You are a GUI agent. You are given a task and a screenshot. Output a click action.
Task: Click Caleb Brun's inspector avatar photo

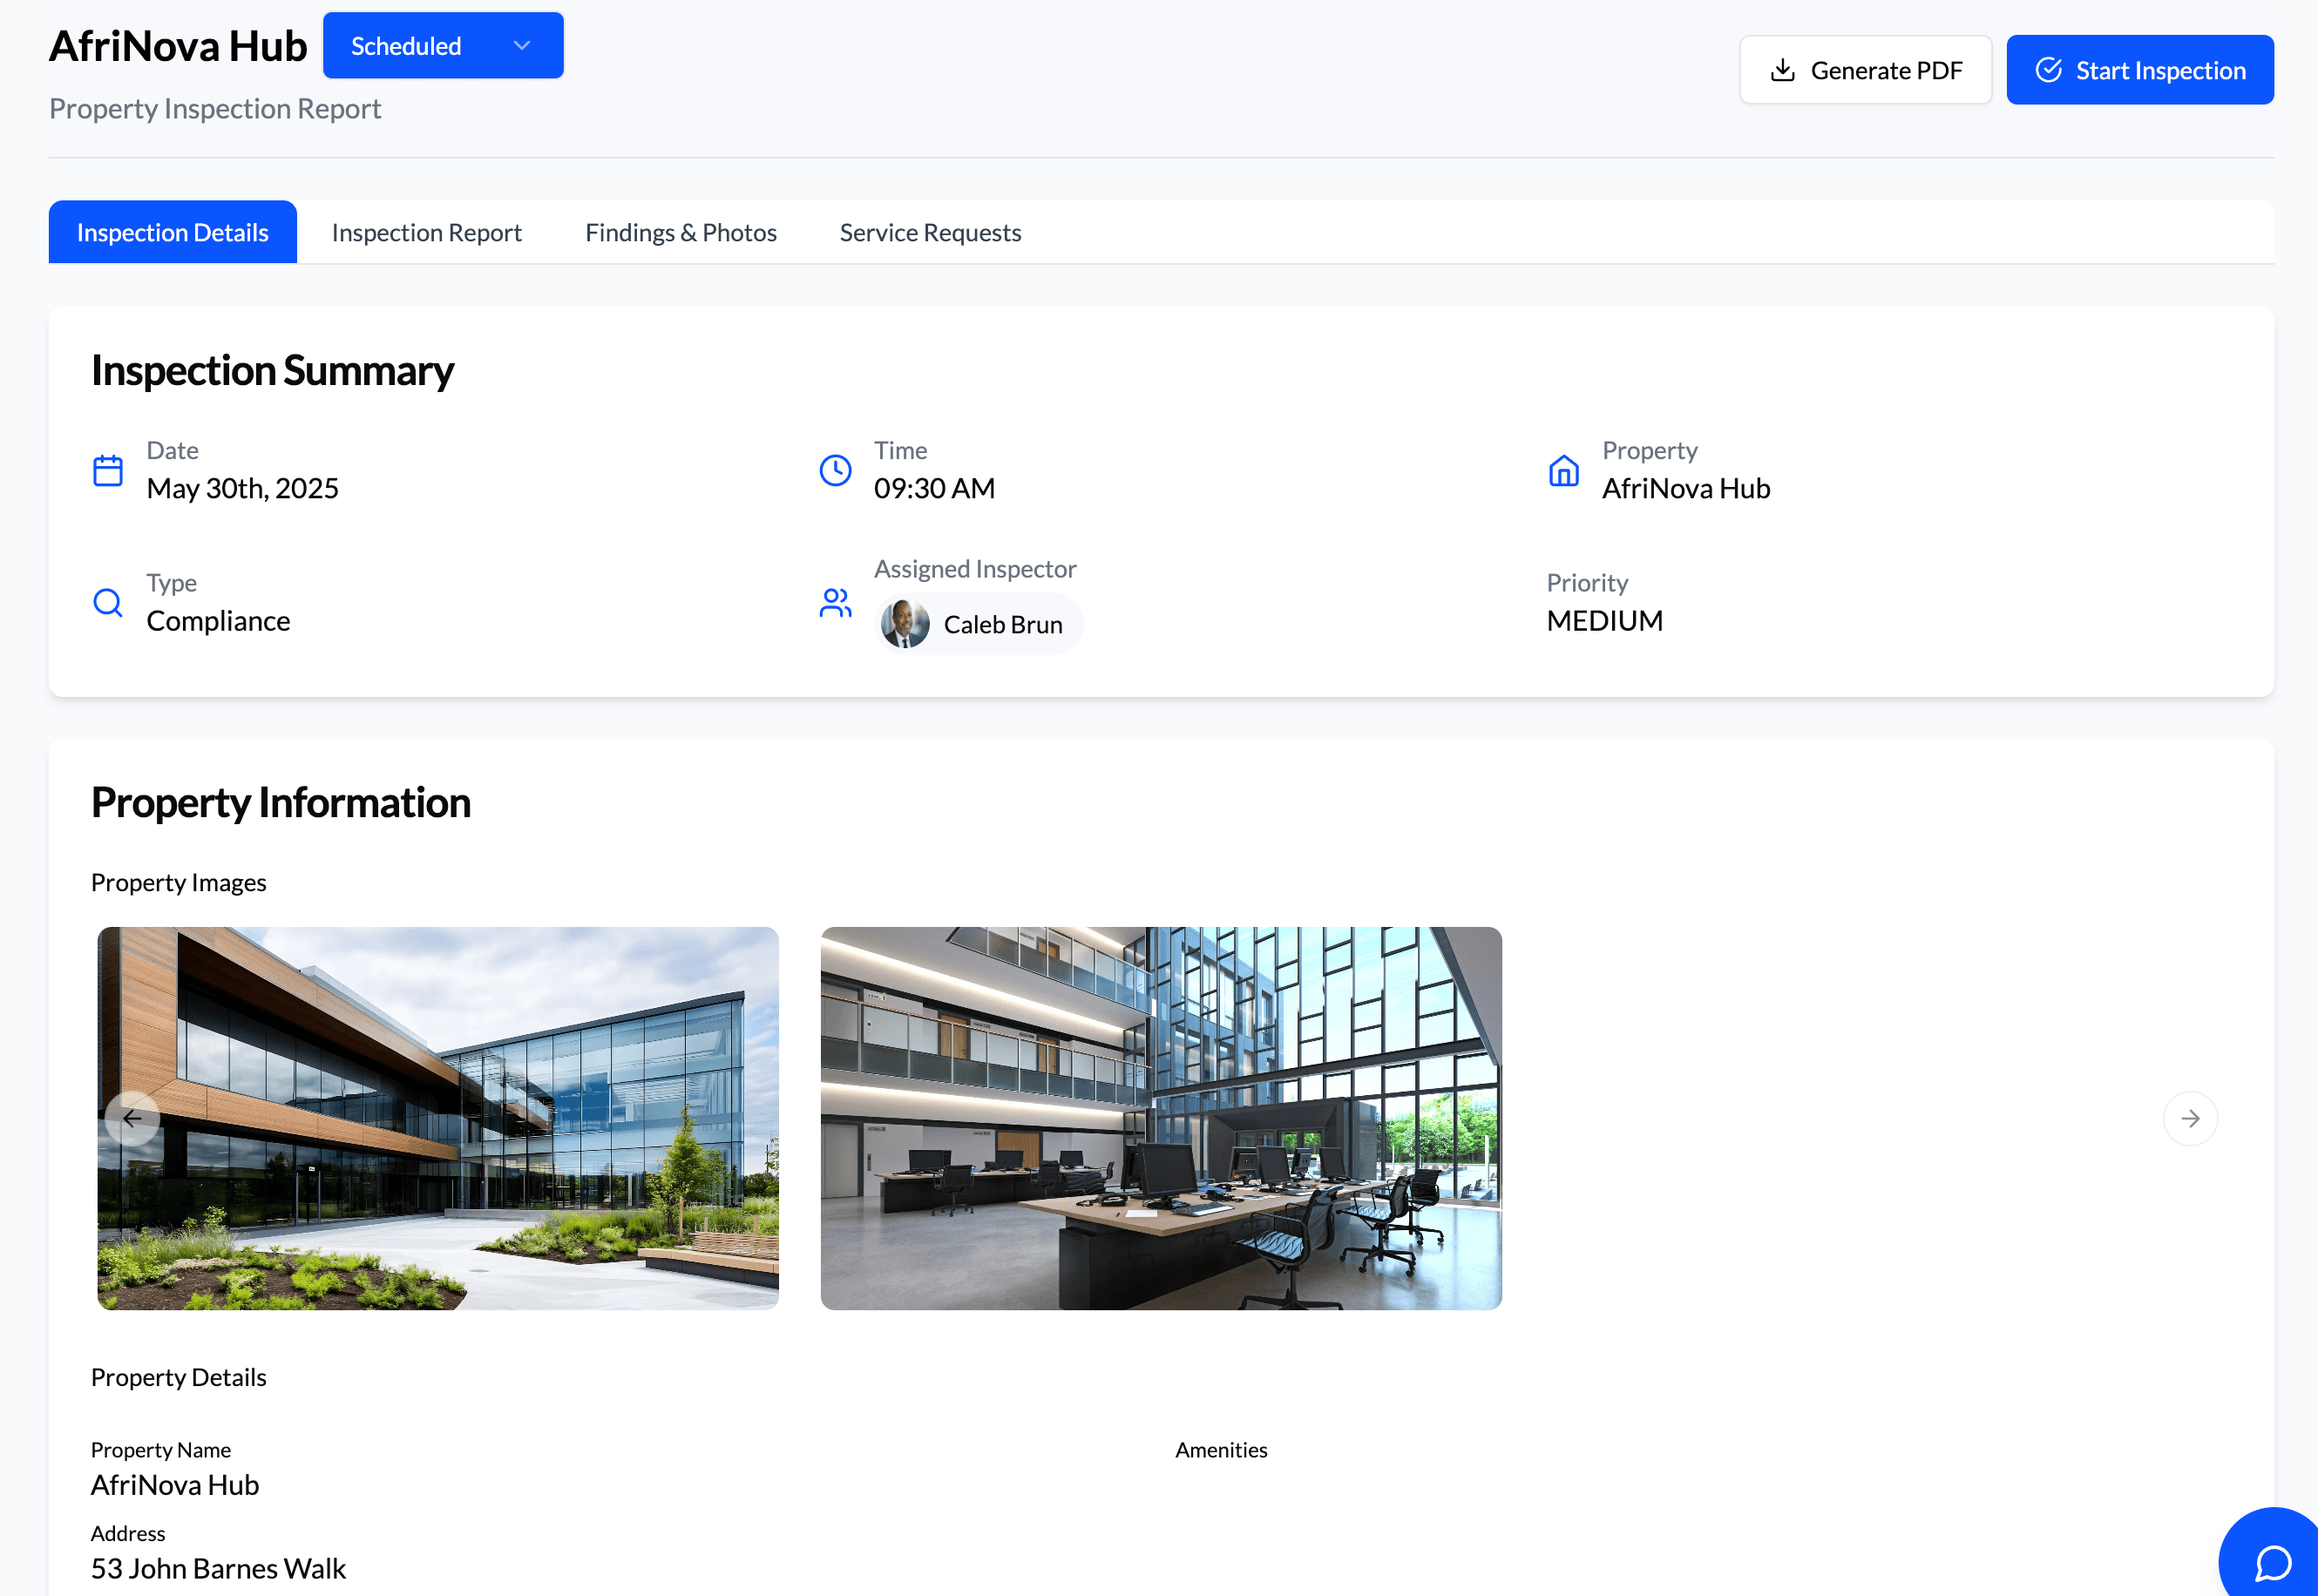point(905,623)
